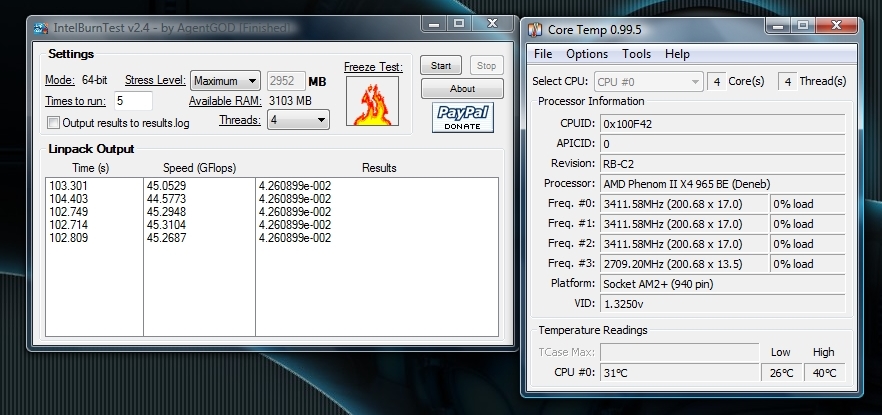Click the Revision value RB-C2
882x415 pixels.
pyautogui.click(x=723, y=164)
